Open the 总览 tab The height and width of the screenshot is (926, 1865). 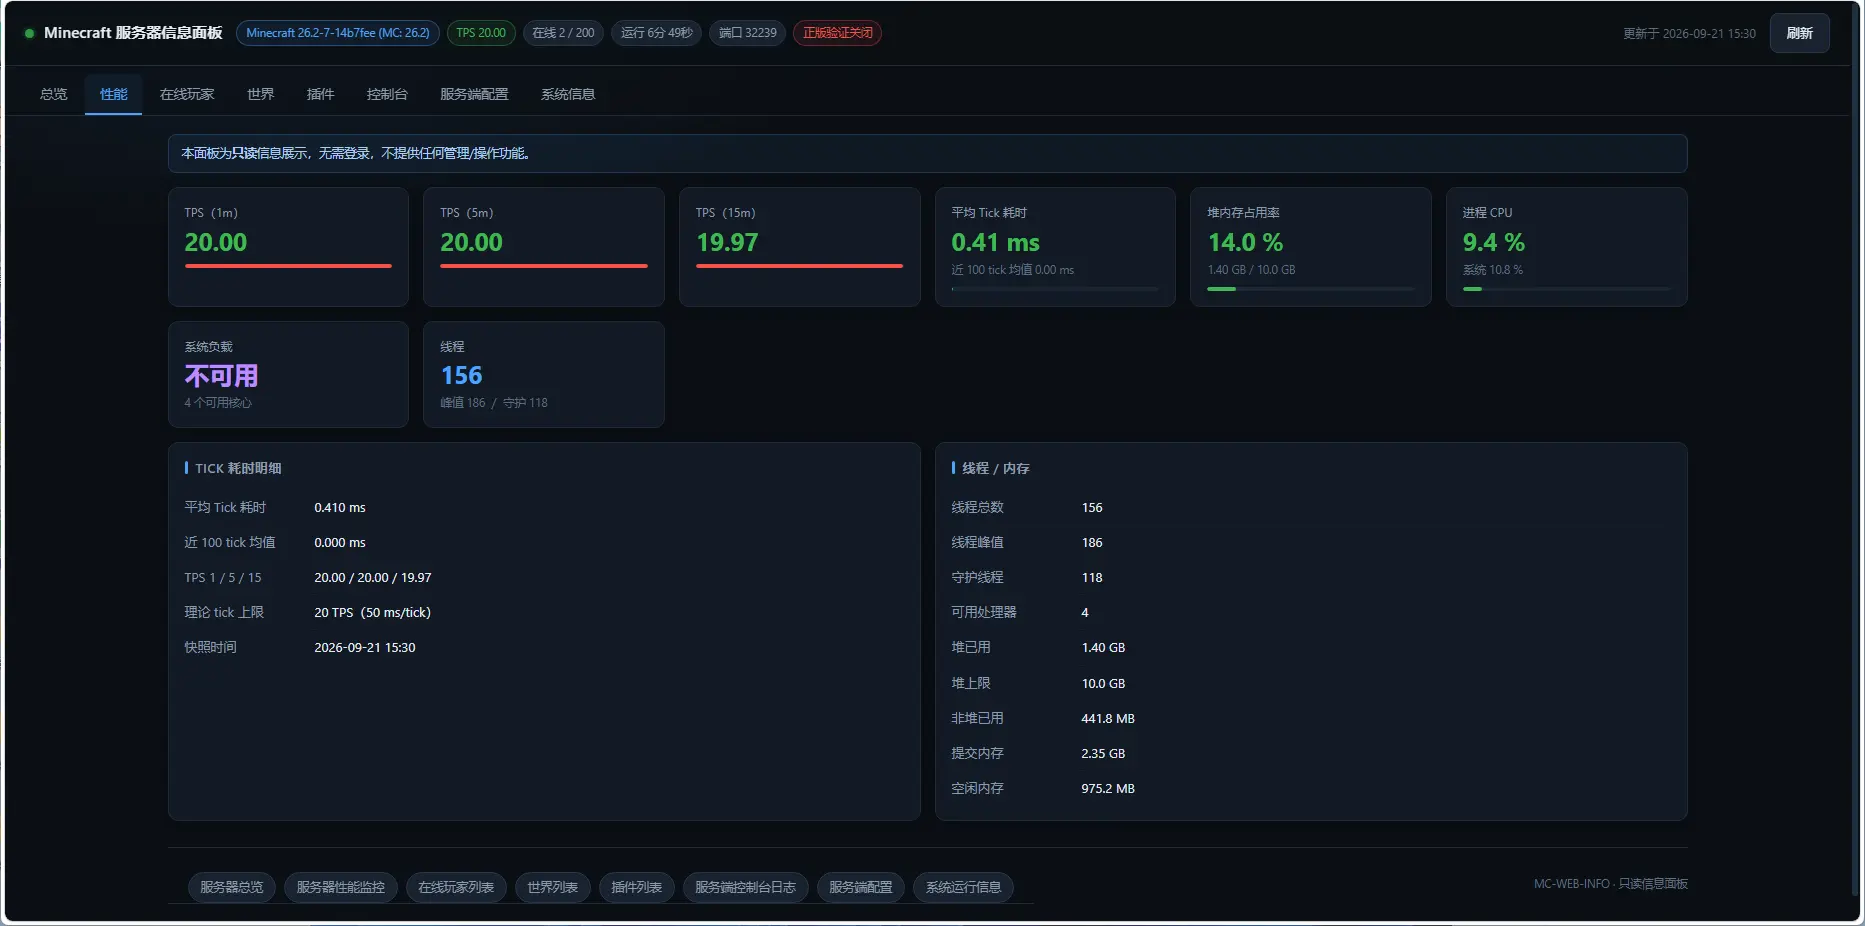[x=53, y=94]
